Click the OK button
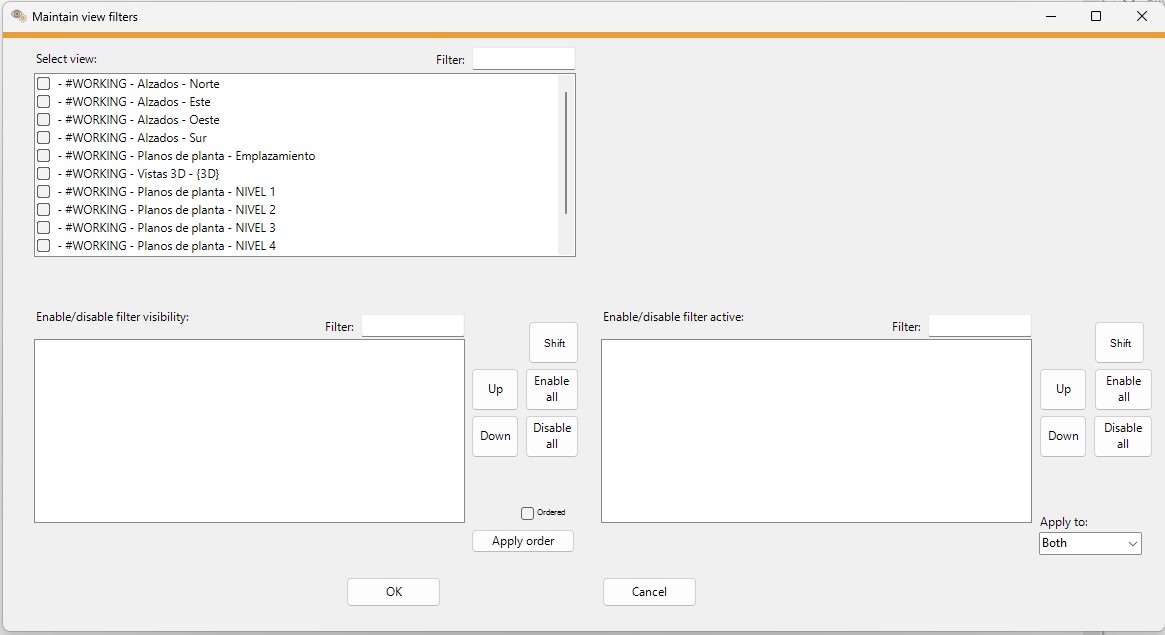This screenshot has width=1165, height=635. pyautogui.click(x=393, y=591)
